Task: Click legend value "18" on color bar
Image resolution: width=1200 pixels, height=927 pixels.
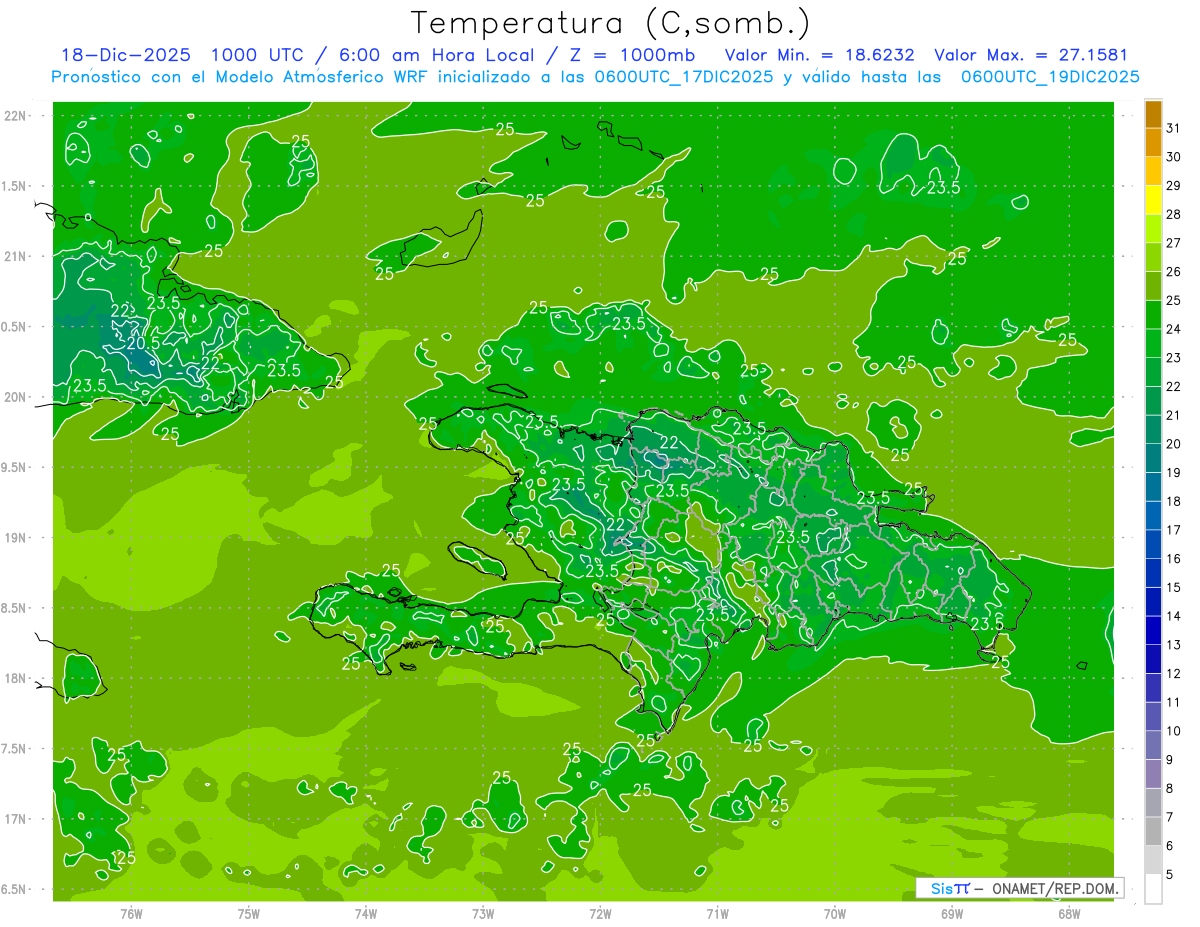Action: coord(1174,501)
